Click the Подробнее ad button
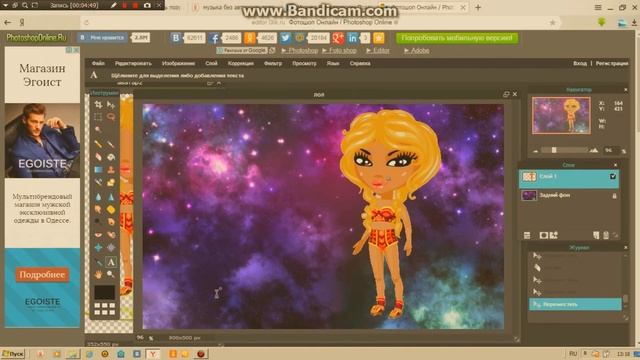Viewport: 640px width, 360px height. pos(42,275)
